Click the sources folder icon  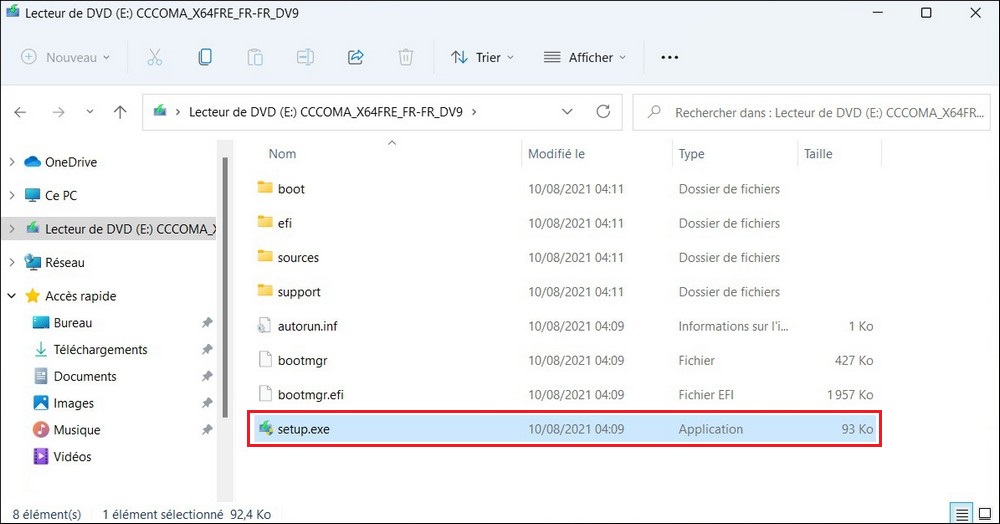pos(265,256)
